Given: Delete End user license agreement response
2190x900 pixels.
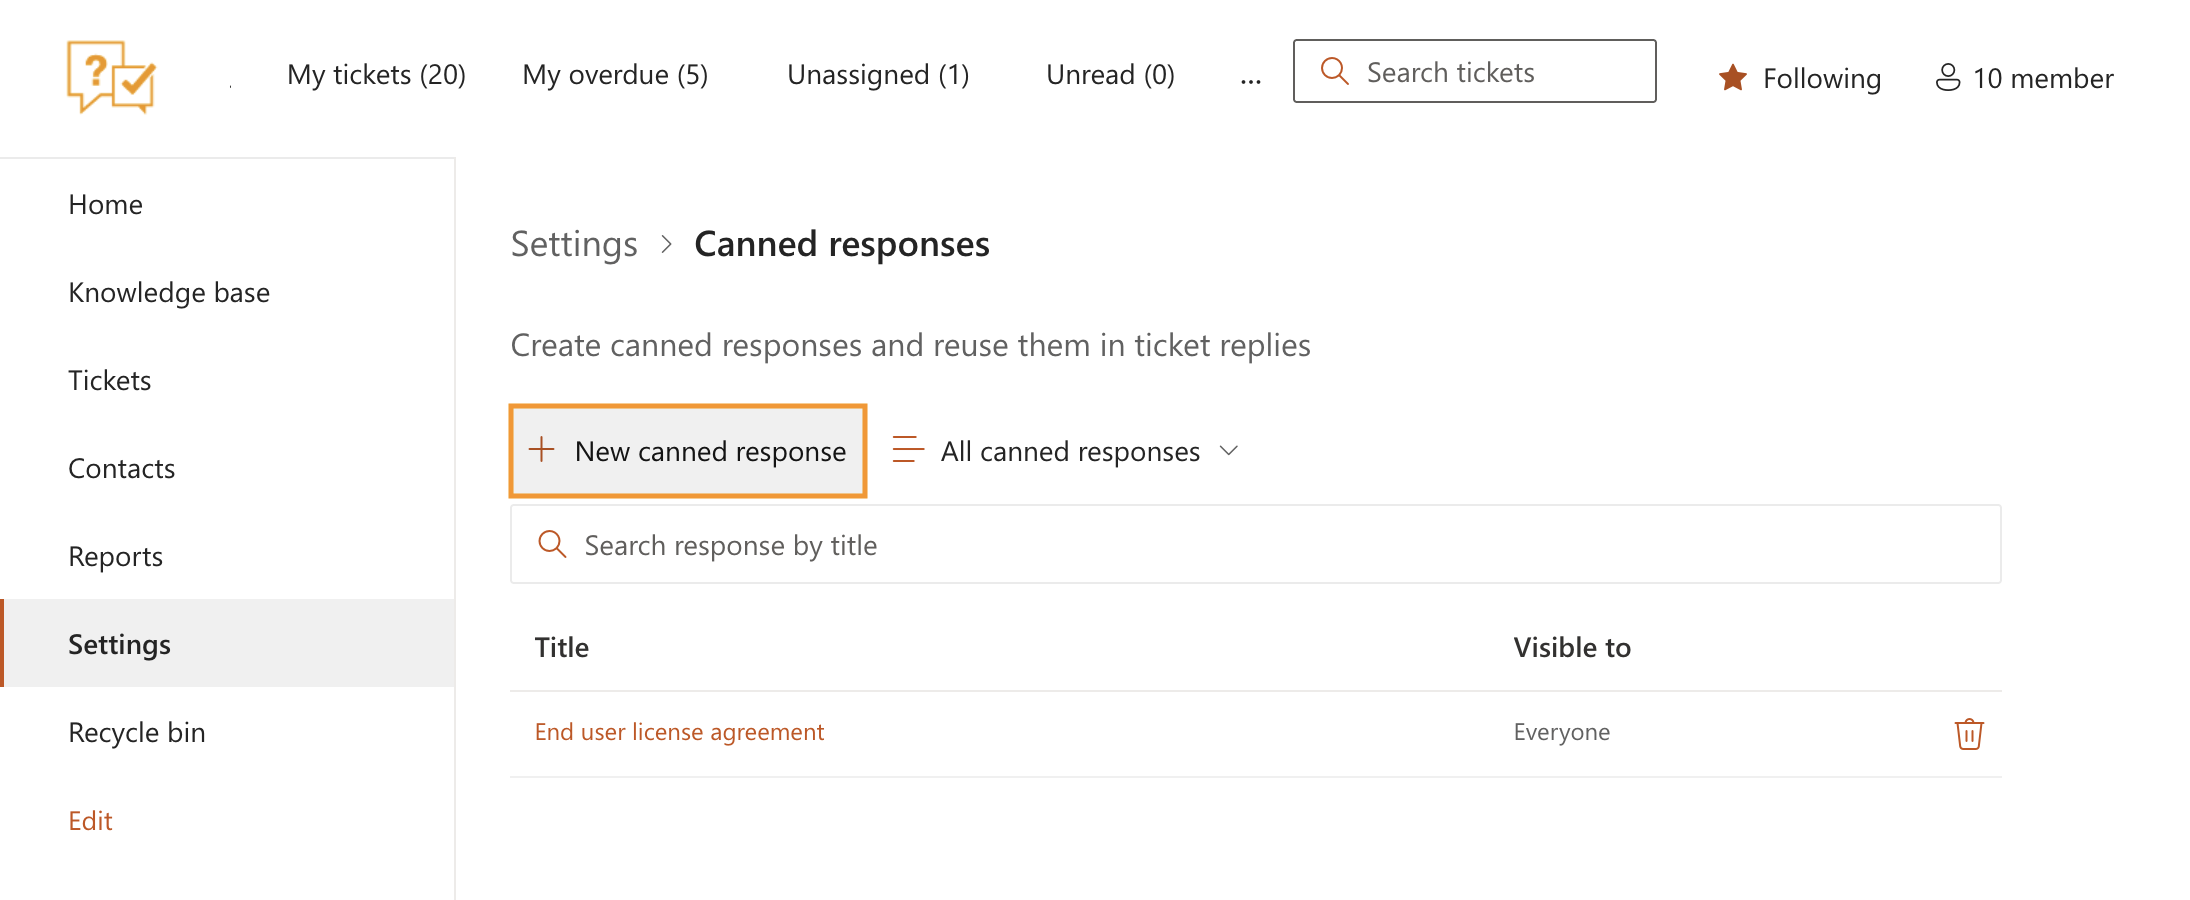Looking at the screenshot, I should coord(1968,733).
